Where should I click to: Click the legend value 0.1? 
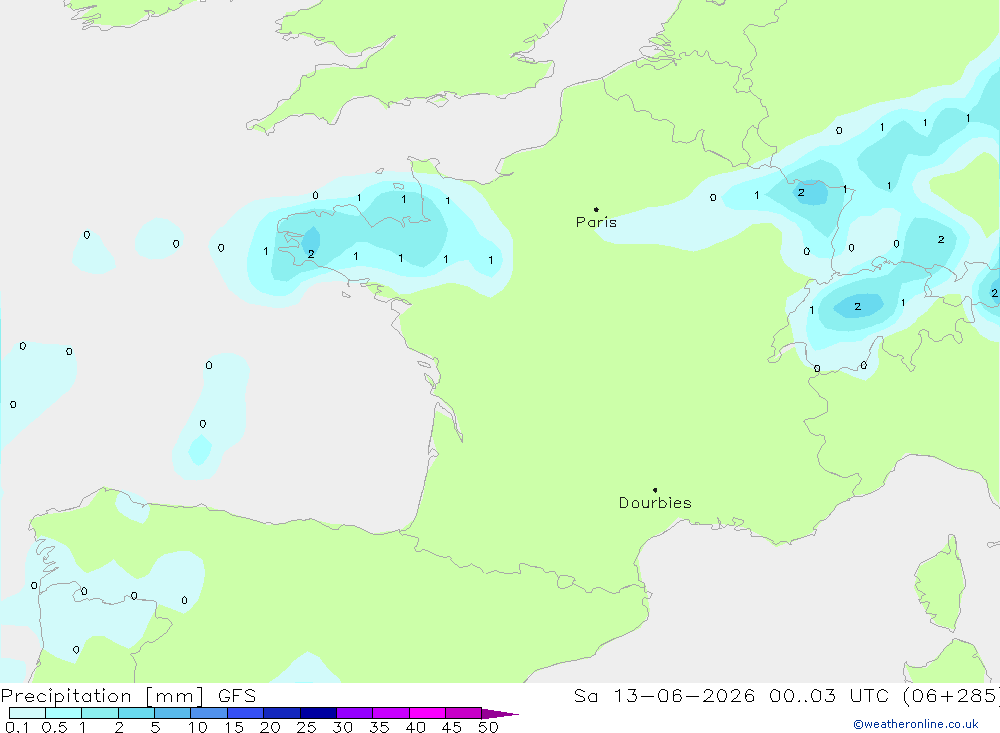[x=17, y=727]
